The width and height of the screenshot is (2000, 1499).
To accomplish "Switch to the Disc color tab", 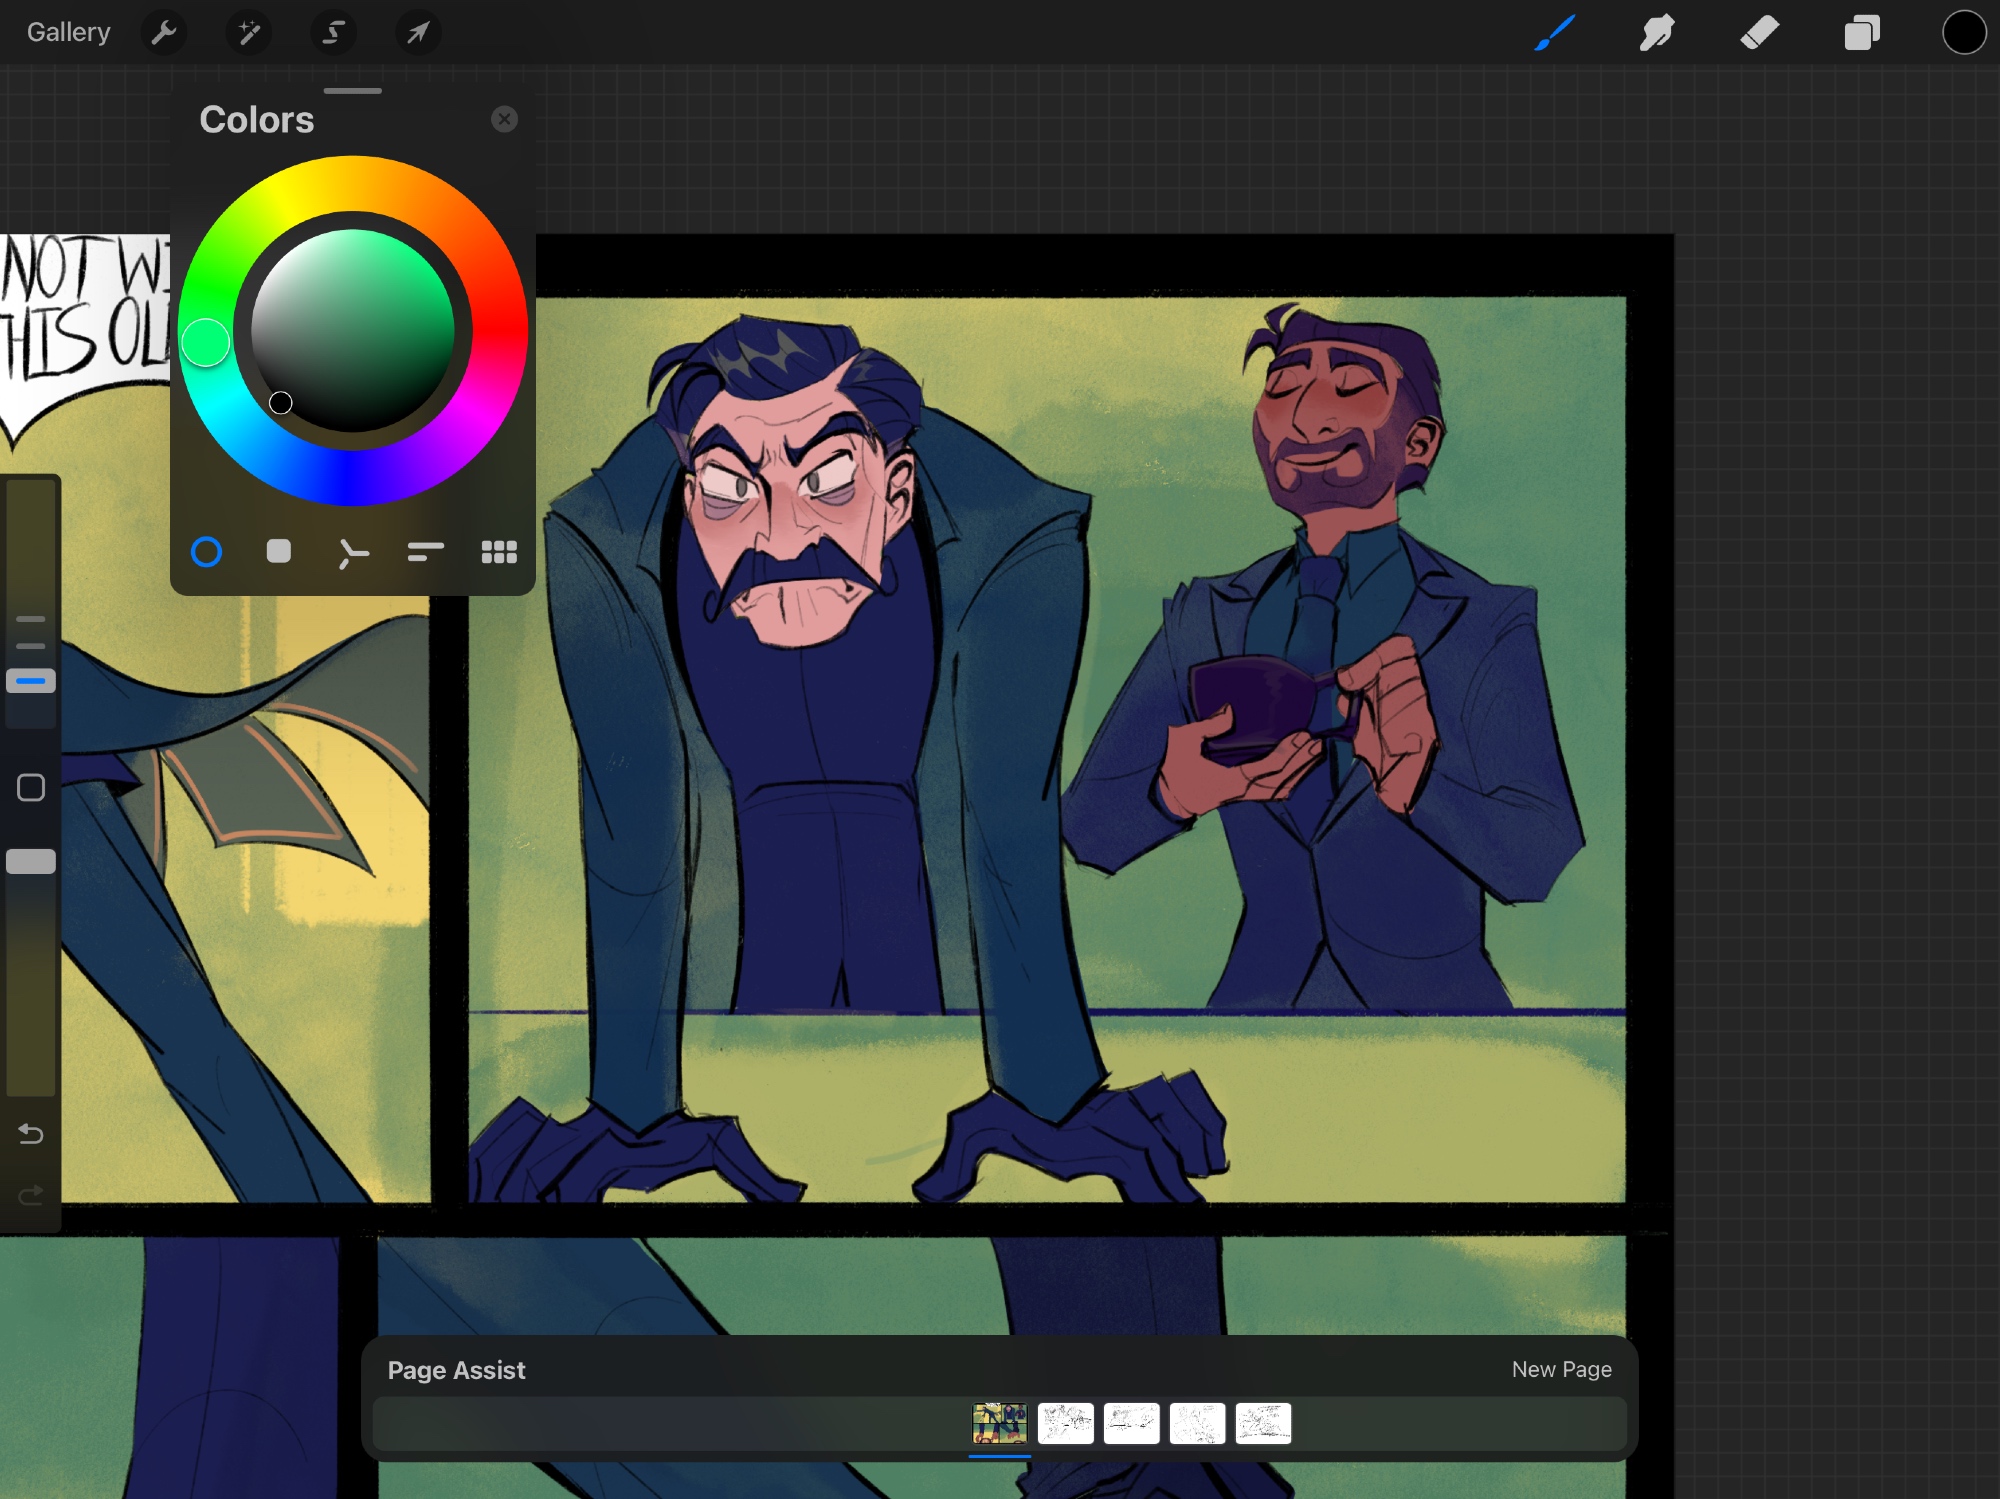I will click(x=206, y=552).
